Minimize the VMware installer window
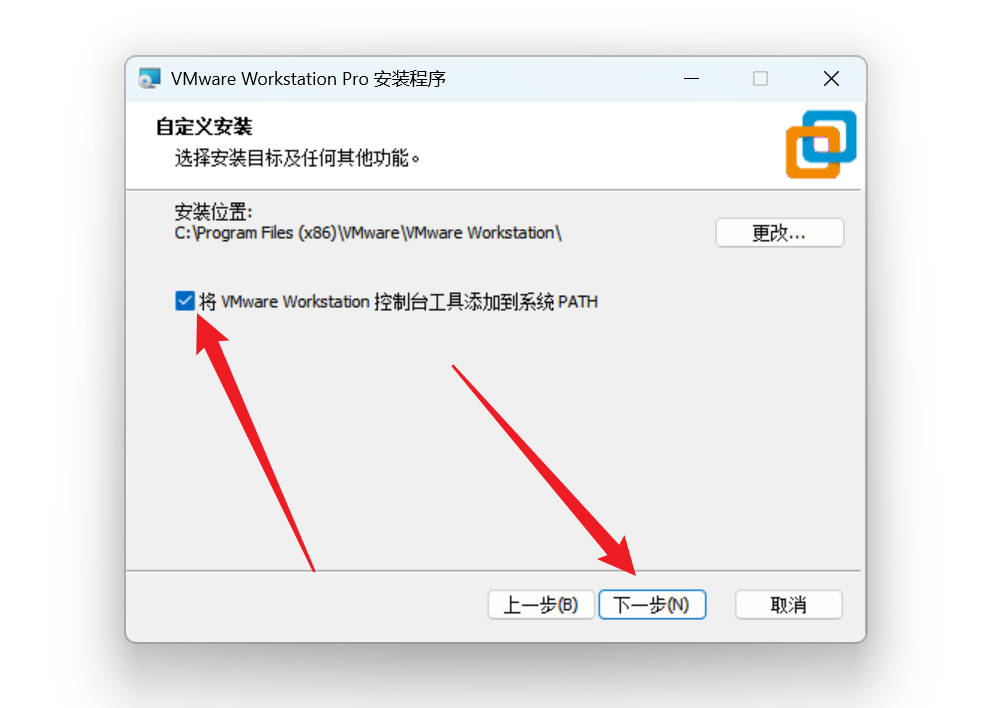The height and width of the screenshot is (708, 1000). (691, 78)
